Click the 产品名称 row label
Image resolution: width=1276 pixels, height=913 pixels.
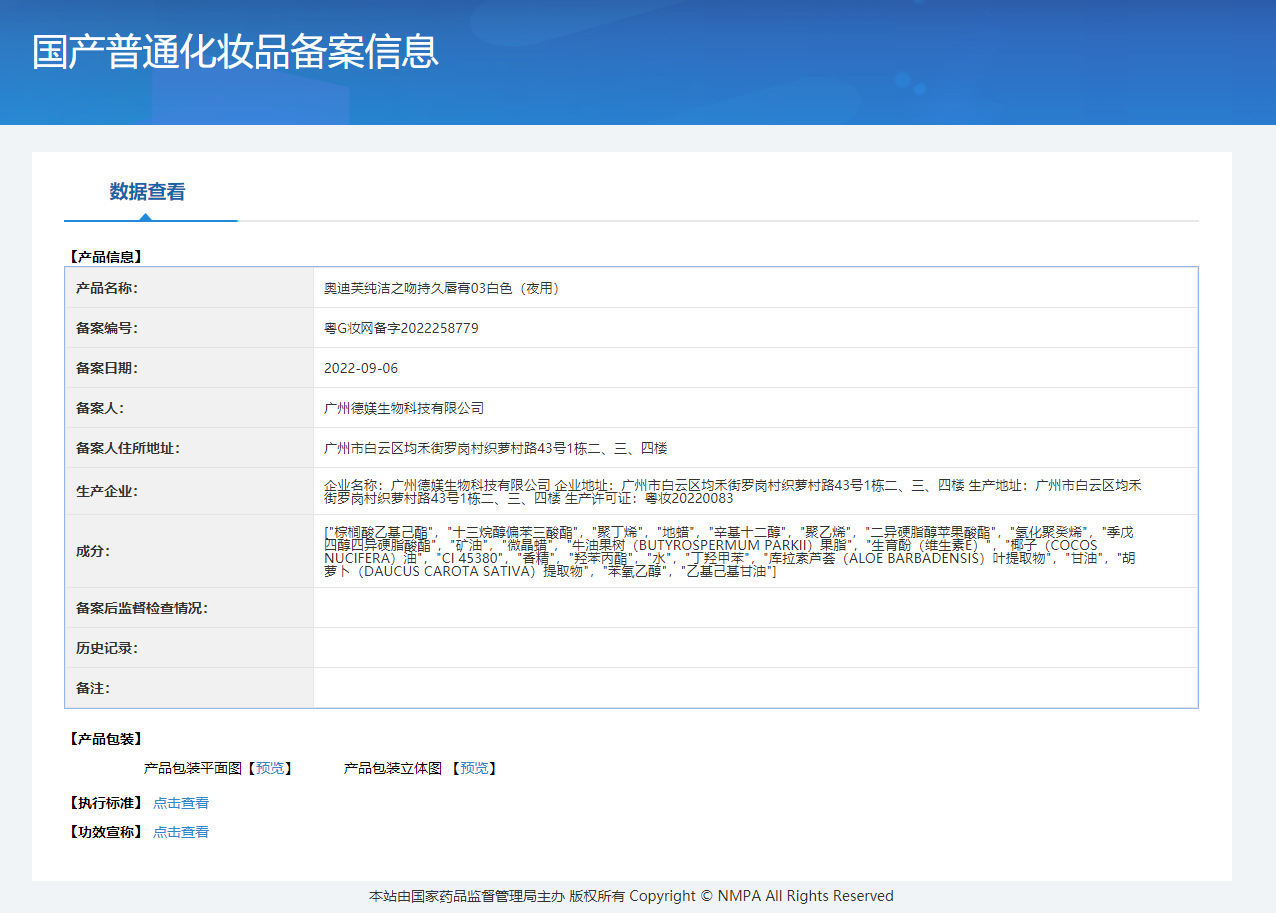[107, 288]
